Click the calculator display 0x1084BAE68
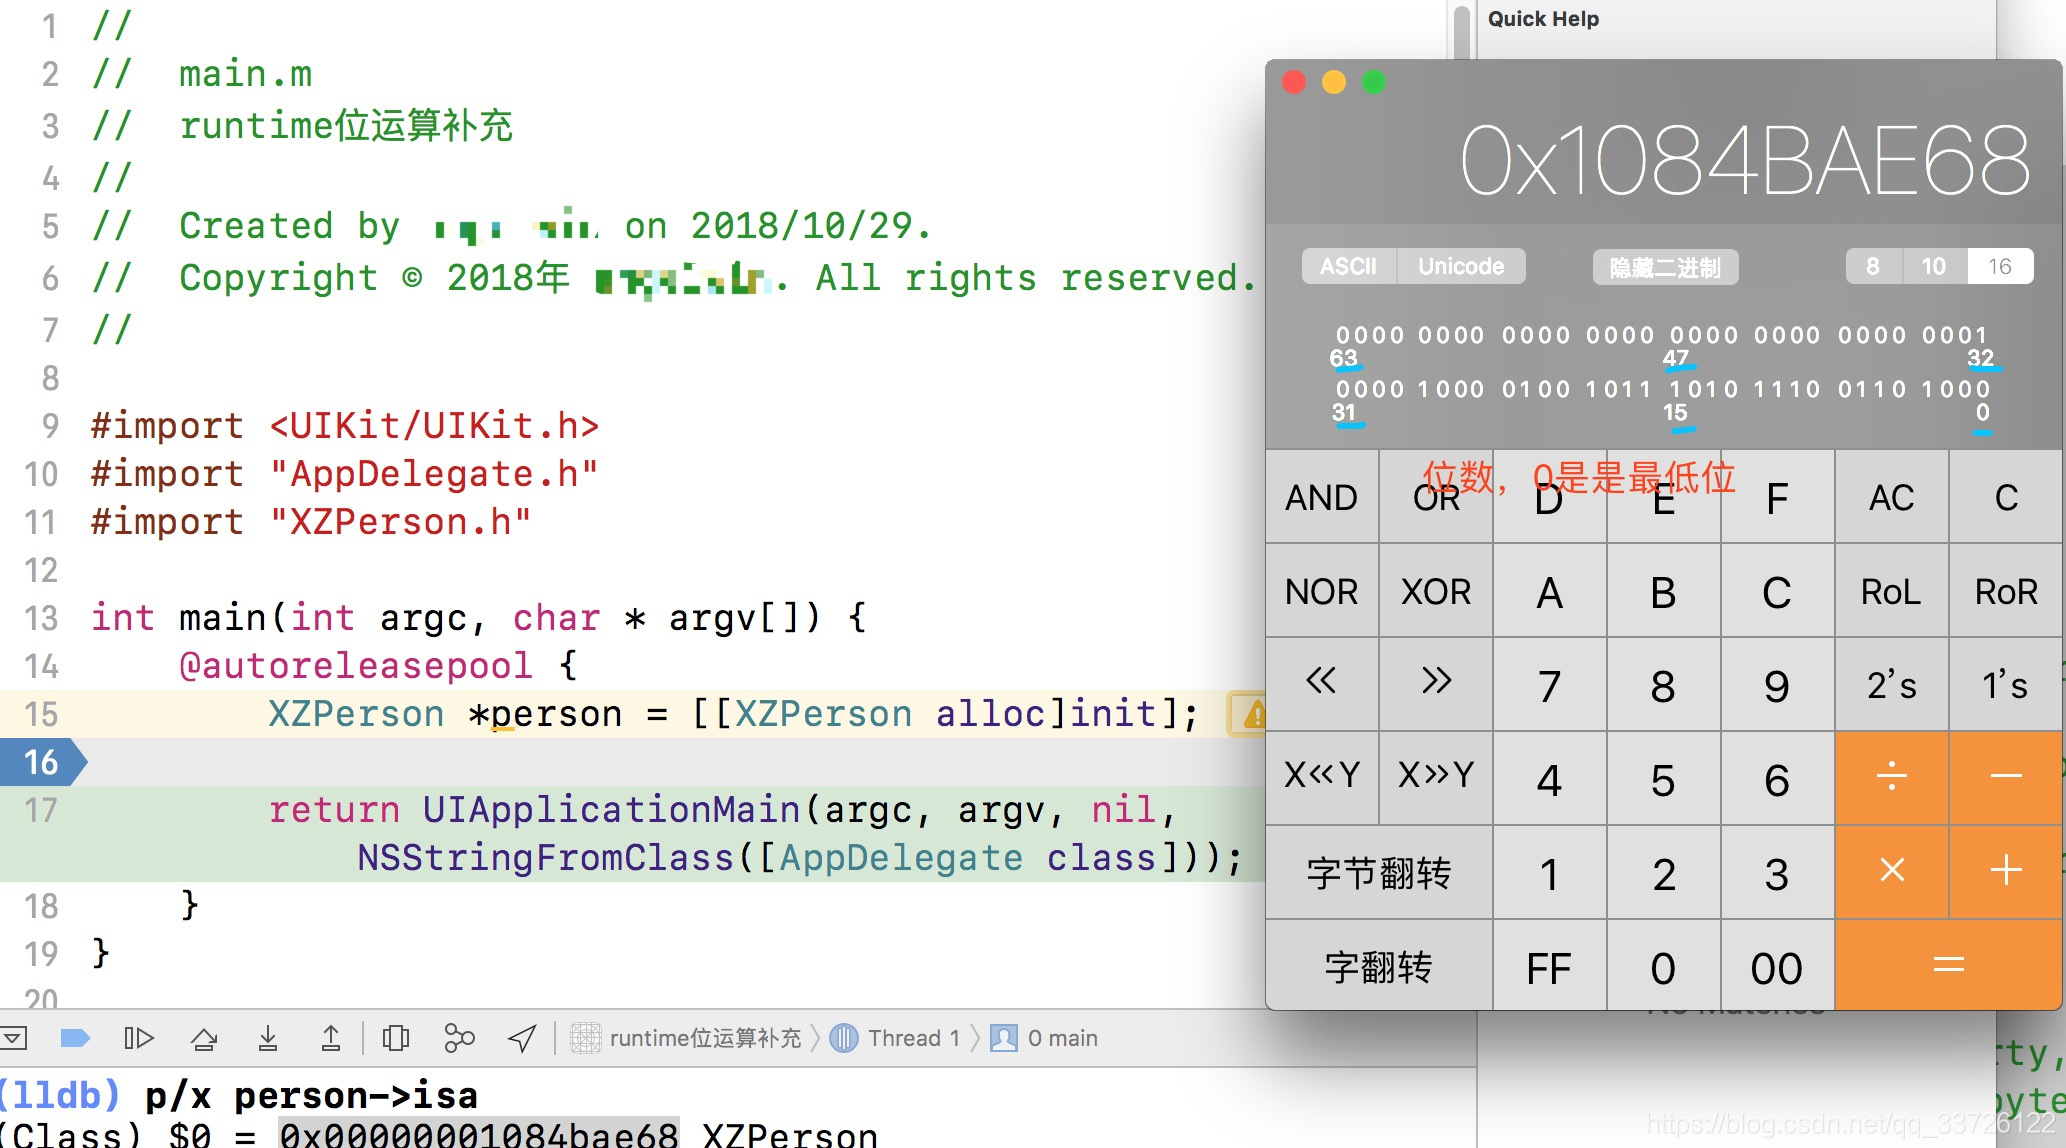Screen dimensions: 2066x1148 pyautogui.click(x=1745, y=161)
